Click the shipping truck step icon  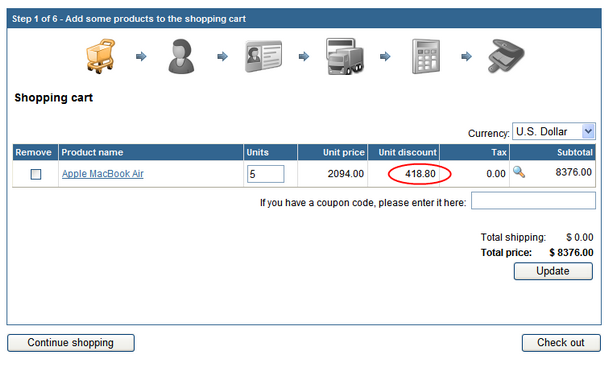pos(345,56)
